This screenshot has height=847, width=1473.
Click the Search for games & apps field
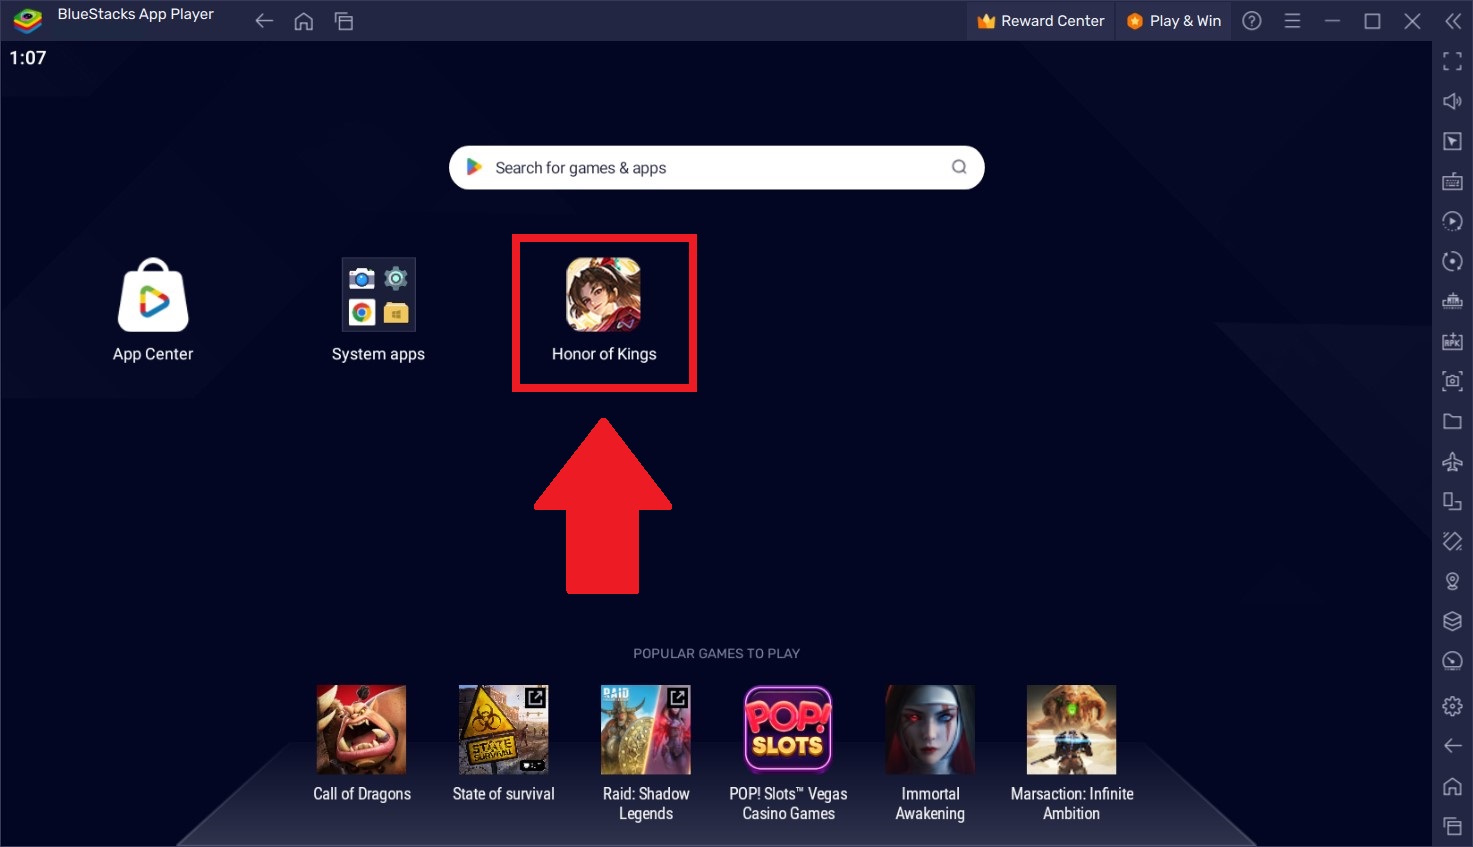[x=716, y=168]
